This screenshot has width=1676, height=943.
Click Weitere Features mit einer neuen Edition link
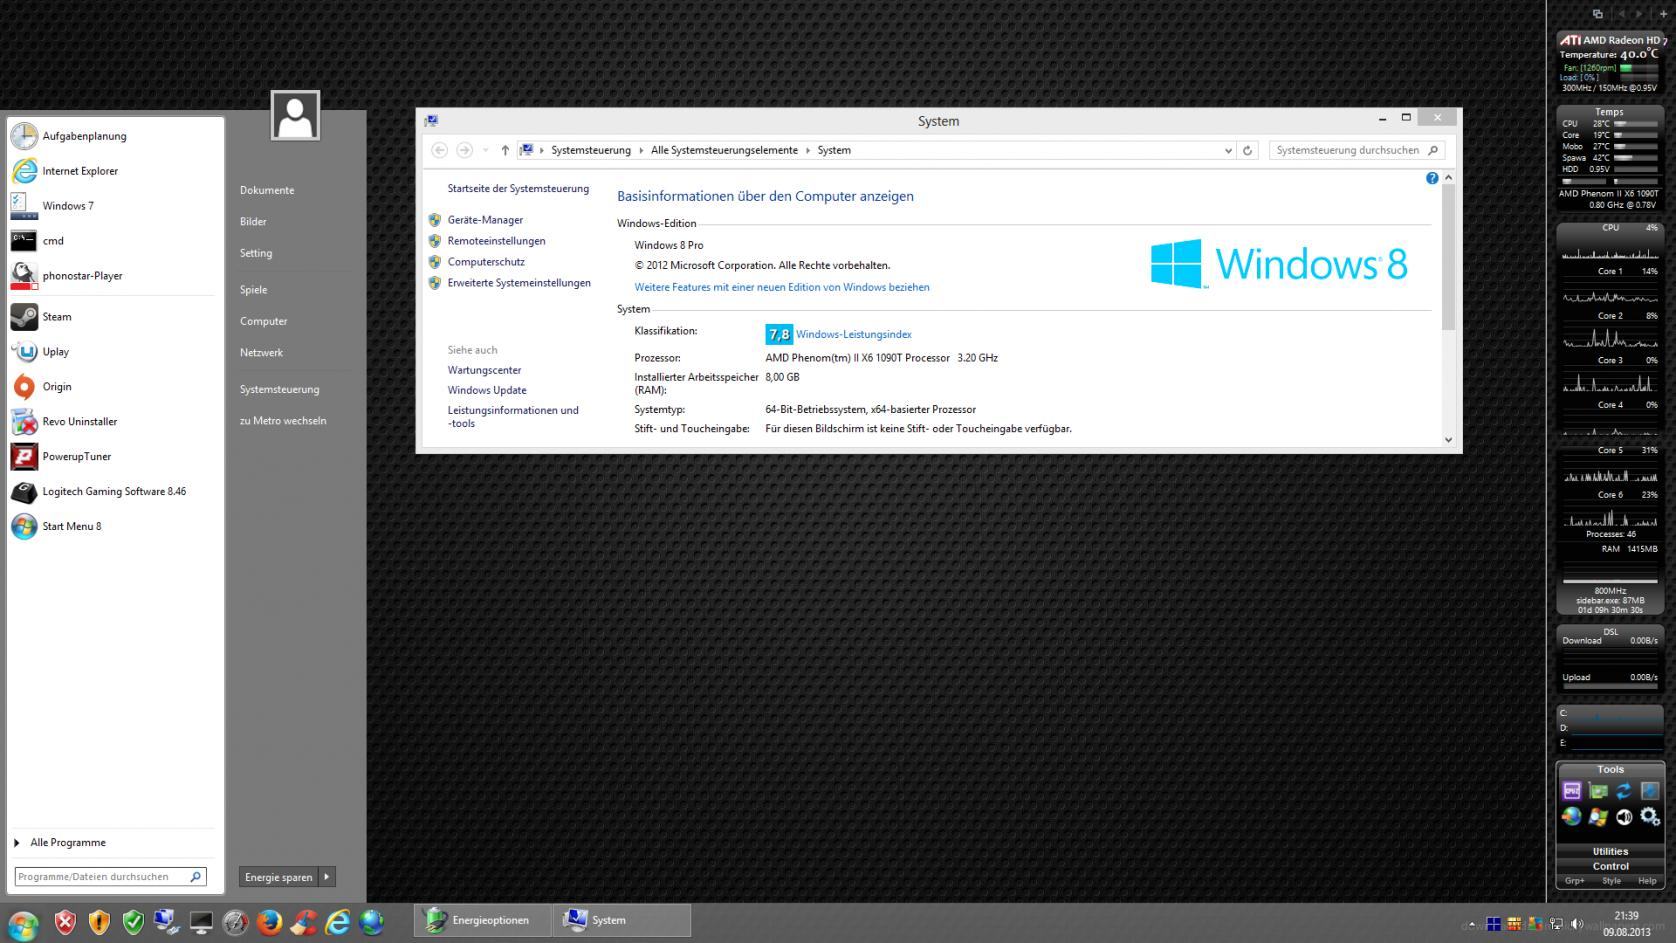click(x=782, y=287)
